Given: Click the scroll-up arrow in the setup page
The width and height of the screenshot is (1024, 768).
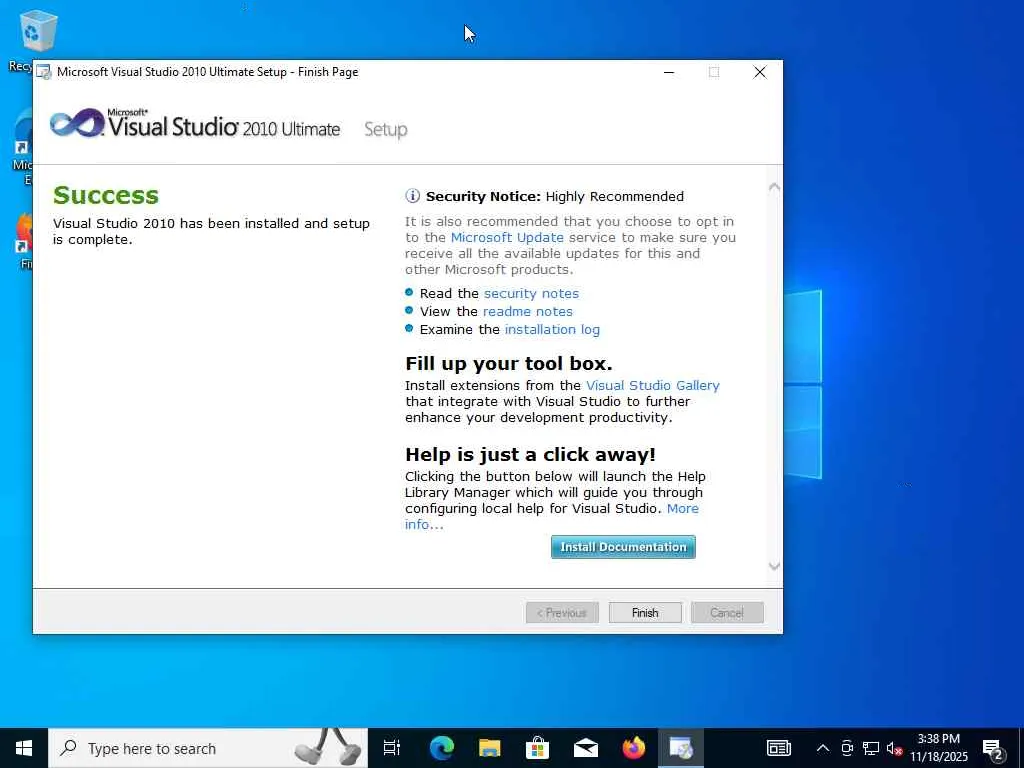Looking at the screenshot, I should (x=774, y=187).
